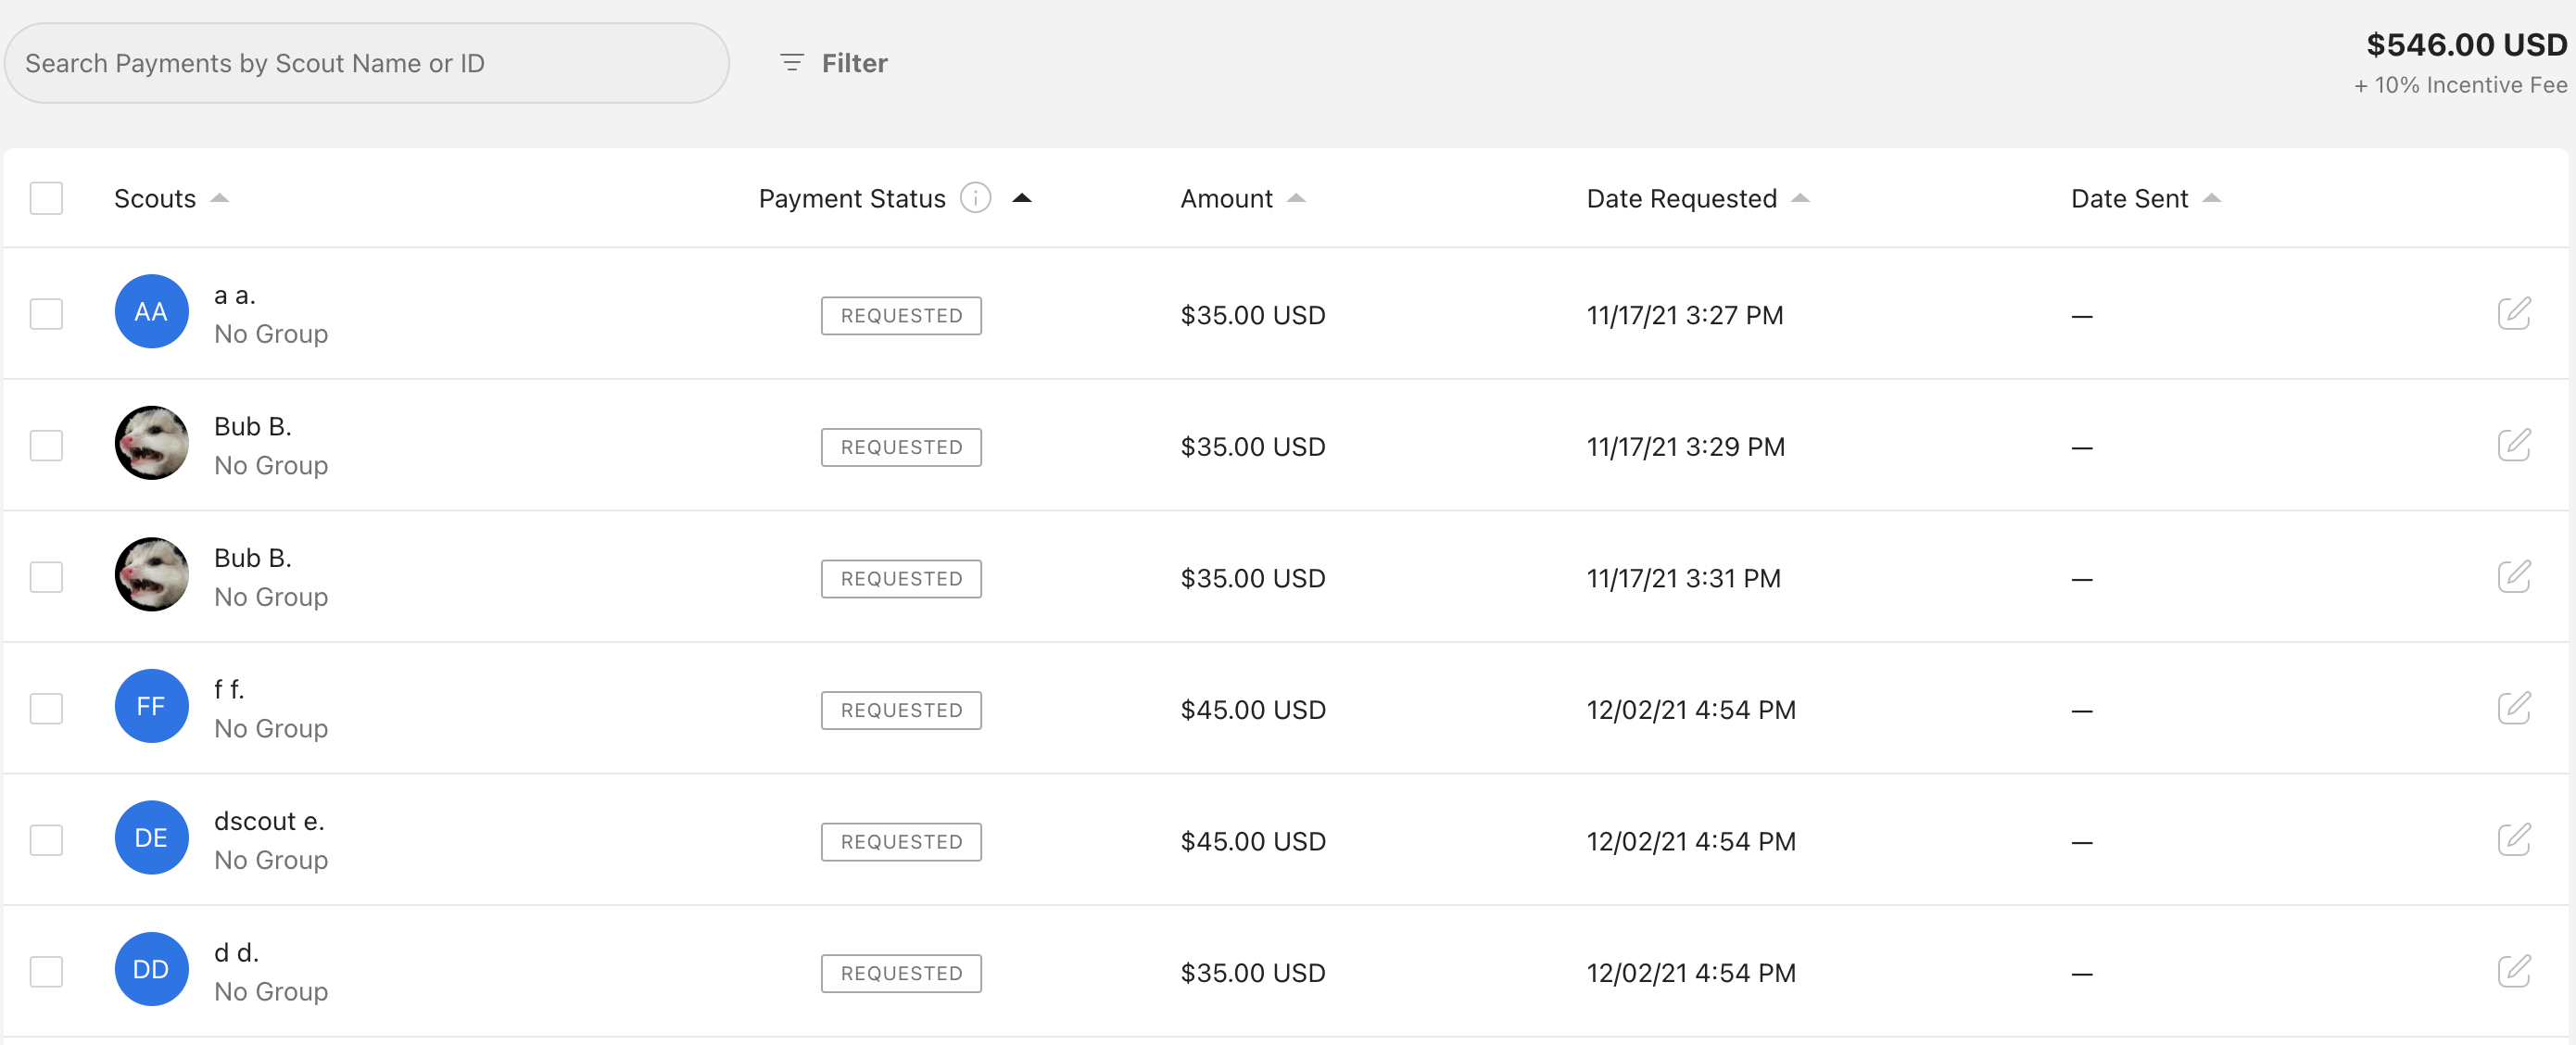Edit the d d. payment entry
Screen dimensions: 2576x1045
pos(2514,971)
